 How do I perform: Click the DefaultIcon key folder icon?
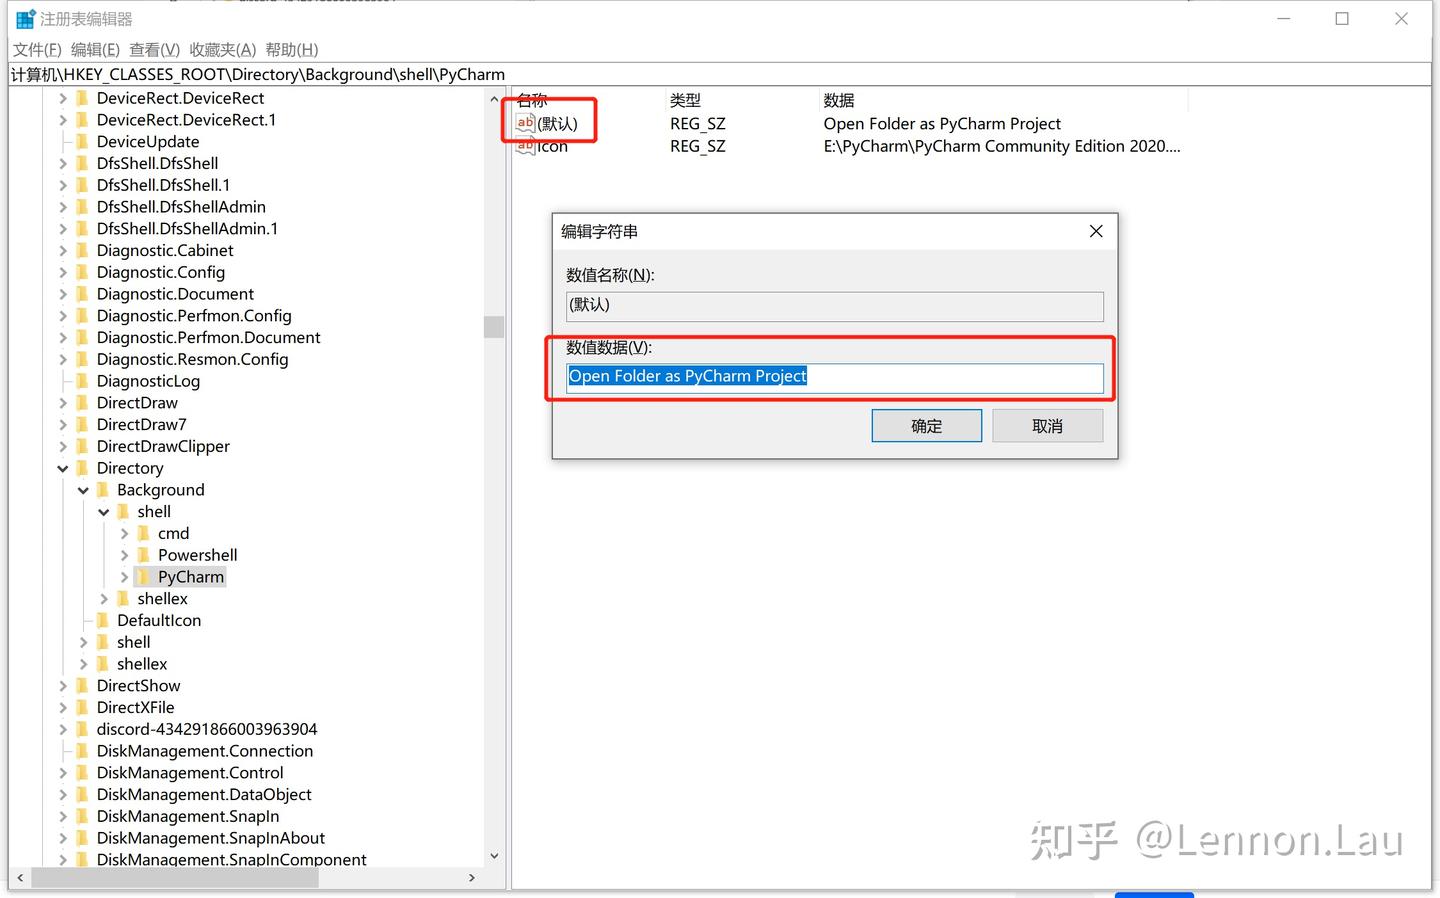point(104,620)
